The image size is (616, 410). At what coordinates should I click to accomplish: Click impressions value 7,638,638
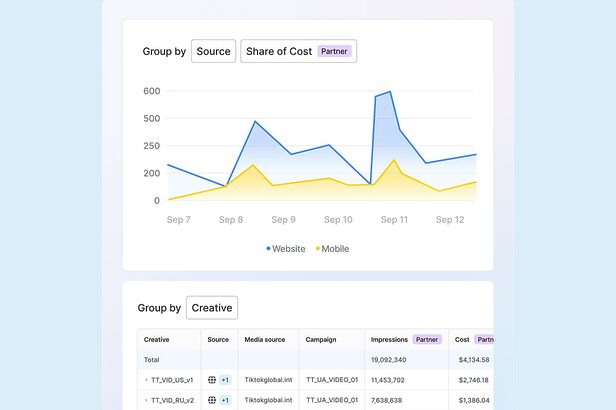coord(386,400)
